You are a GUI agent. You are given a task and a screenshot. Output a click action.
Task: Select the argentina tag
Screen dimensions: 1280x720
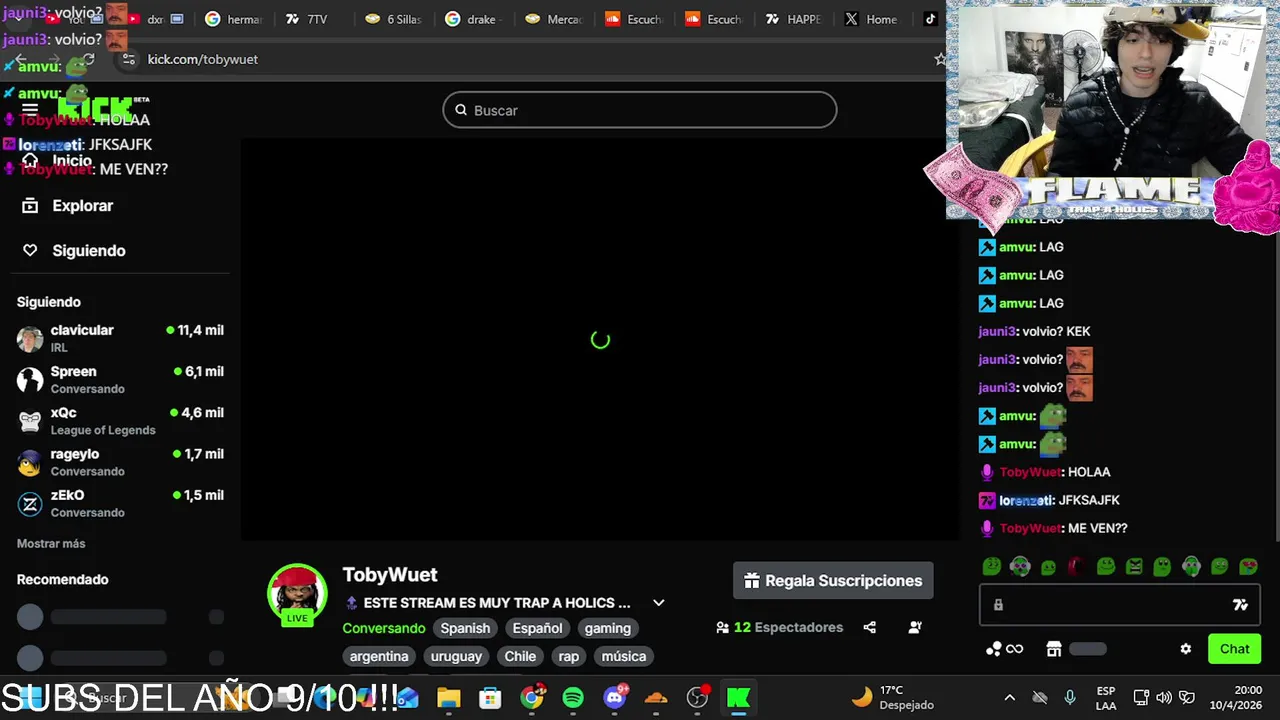[379, 656]
